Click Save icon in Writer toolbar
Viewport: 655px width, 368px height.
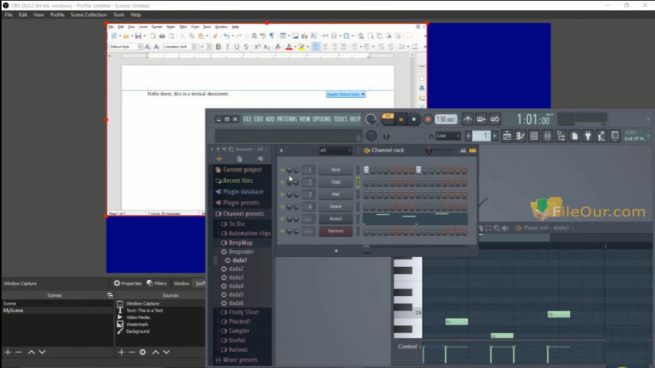[x=138, y=36]
